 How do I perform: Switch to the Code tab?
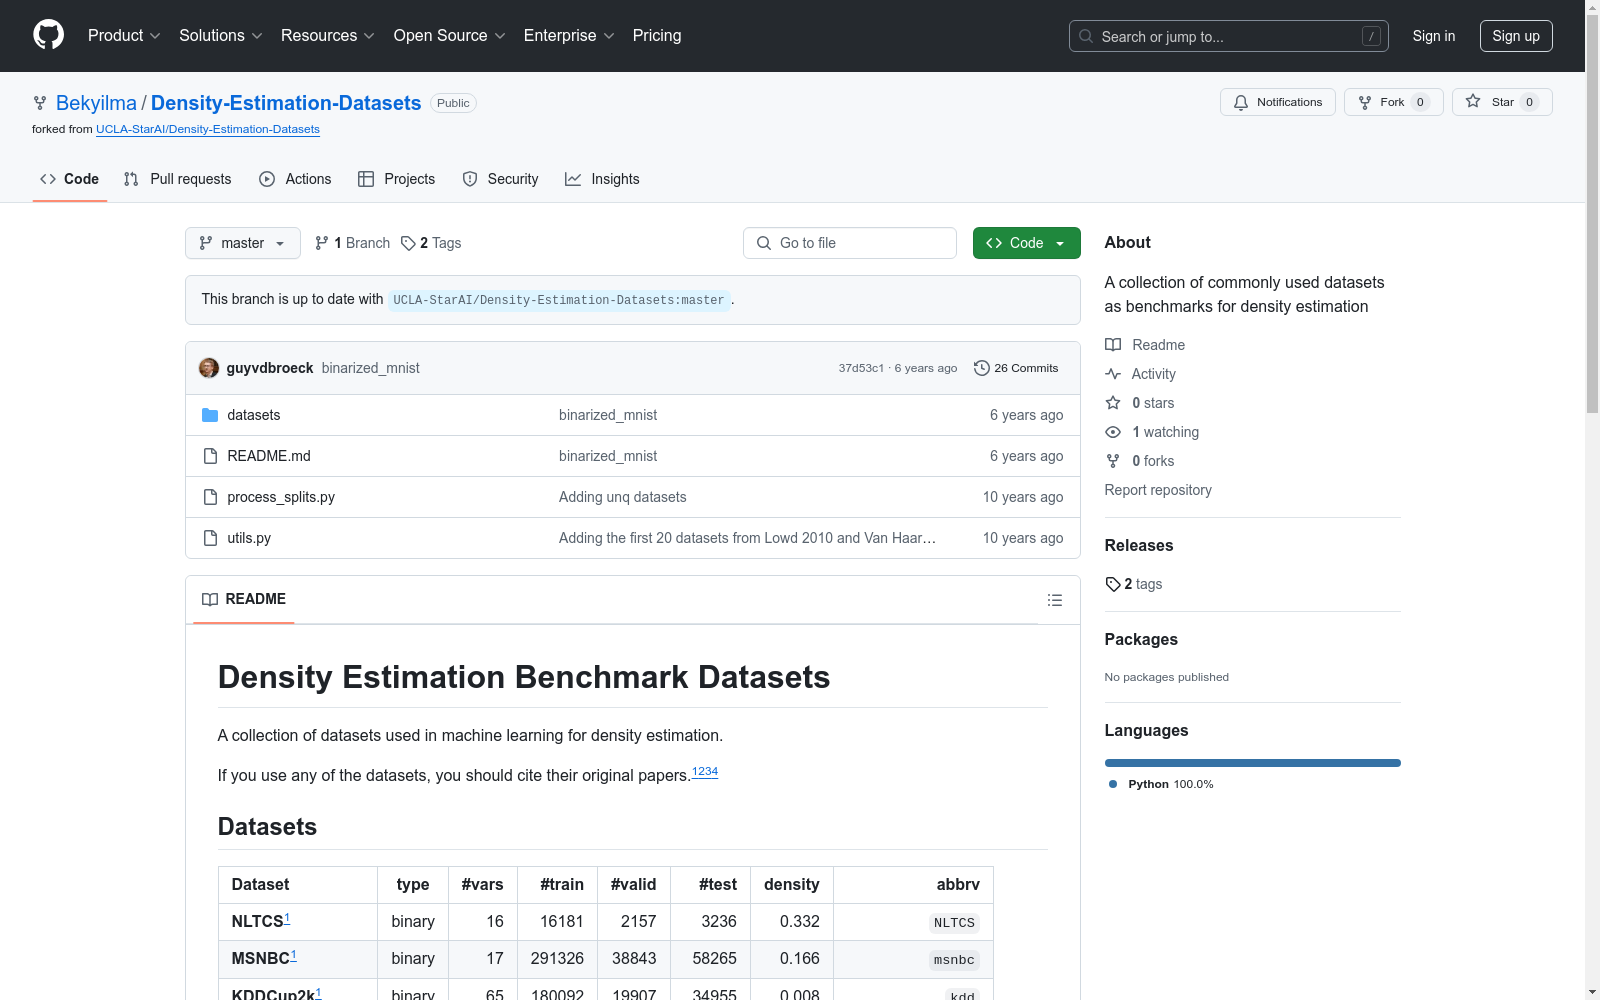tap(70, 179)
